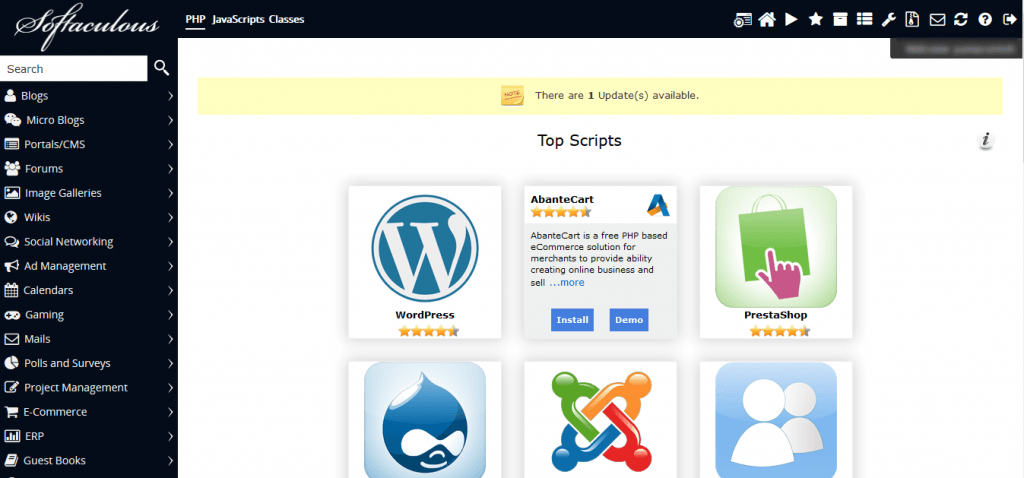1024x478 pixels.
Task: Click the Image Galleries picture icon
Action: point(12,193)
